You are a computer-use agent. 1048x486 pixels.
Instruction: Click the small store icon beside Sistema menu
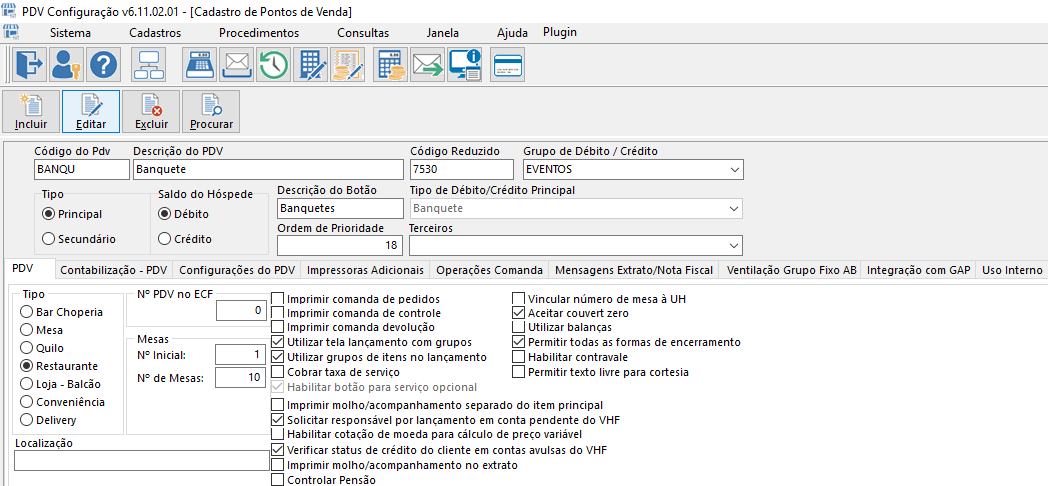[x=11, y=32]
